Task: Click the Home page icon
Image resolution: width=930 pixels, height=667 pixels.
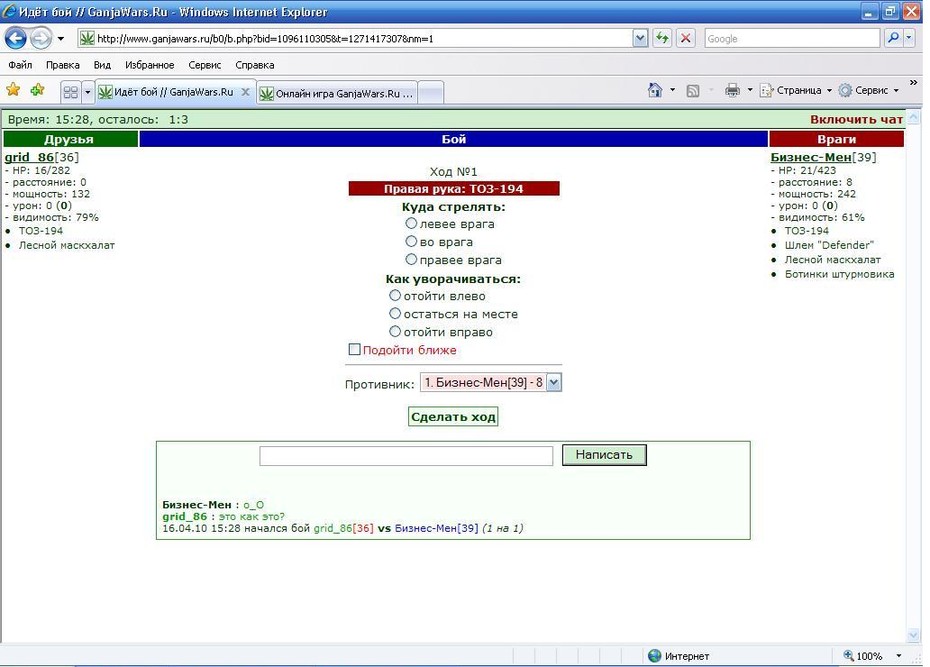Action: 655,90
